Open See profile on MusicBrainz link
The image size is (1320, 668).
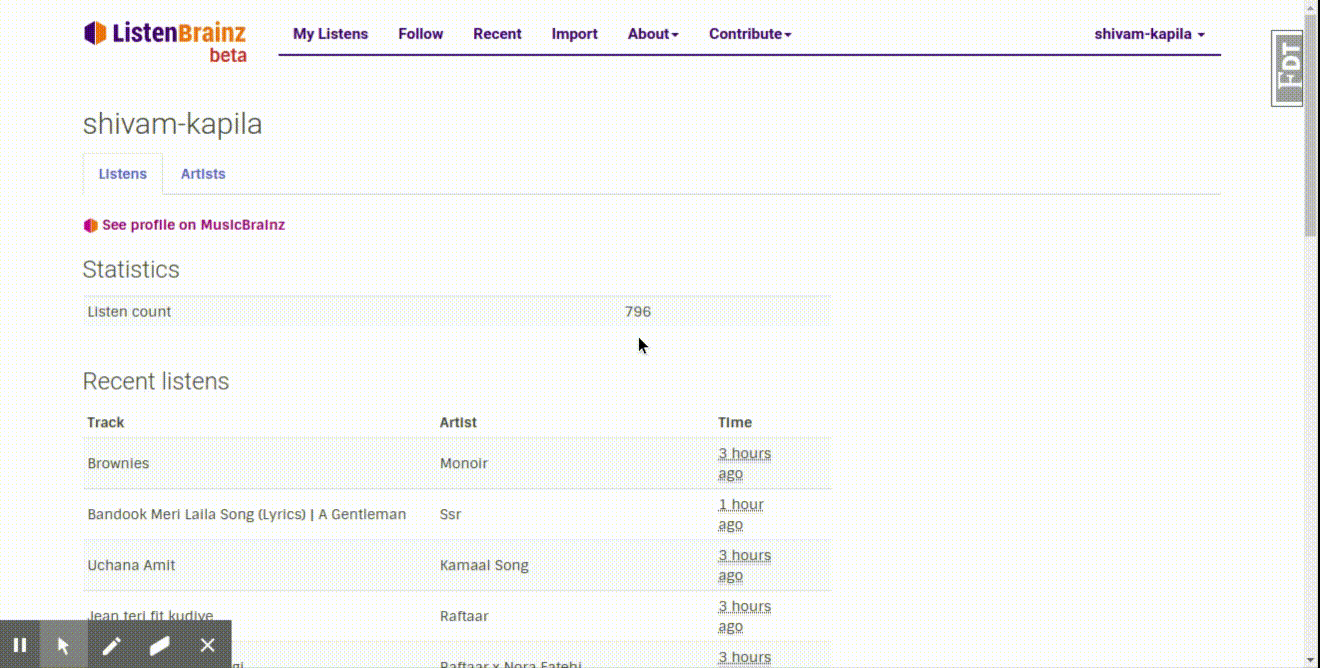point(193,225)
